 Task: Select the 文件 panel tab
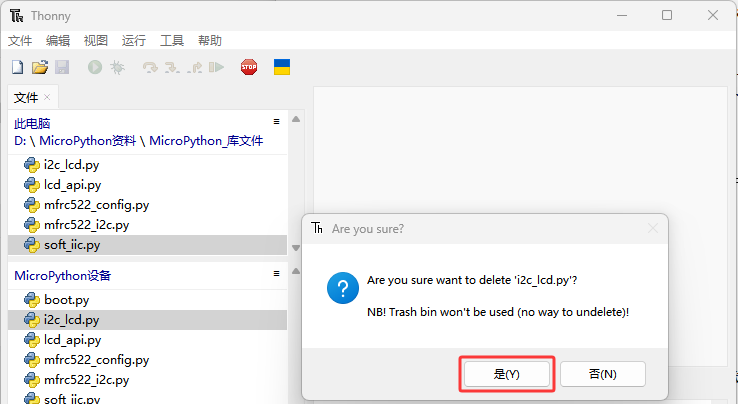coord(26,97)
